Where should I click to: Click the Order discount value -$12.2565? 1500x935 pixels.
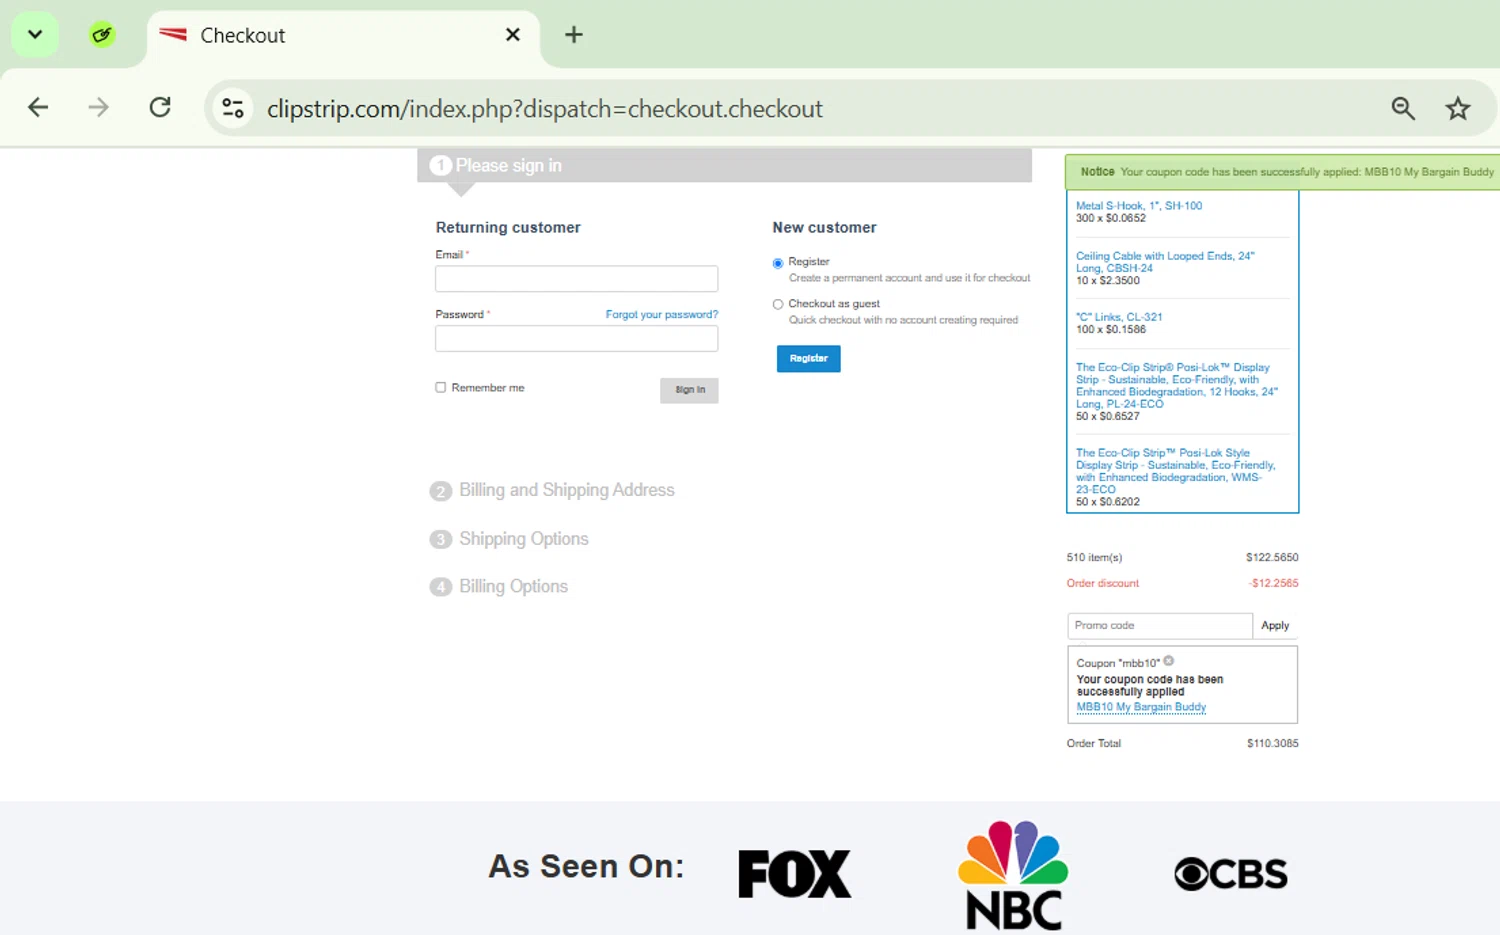click(x=1274, y=583)
